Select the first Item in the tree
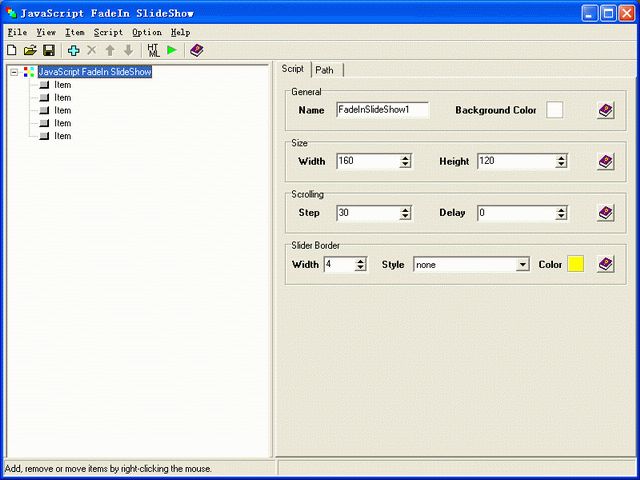Viewport: 640px width, 480px height. [x=62, y=85]
